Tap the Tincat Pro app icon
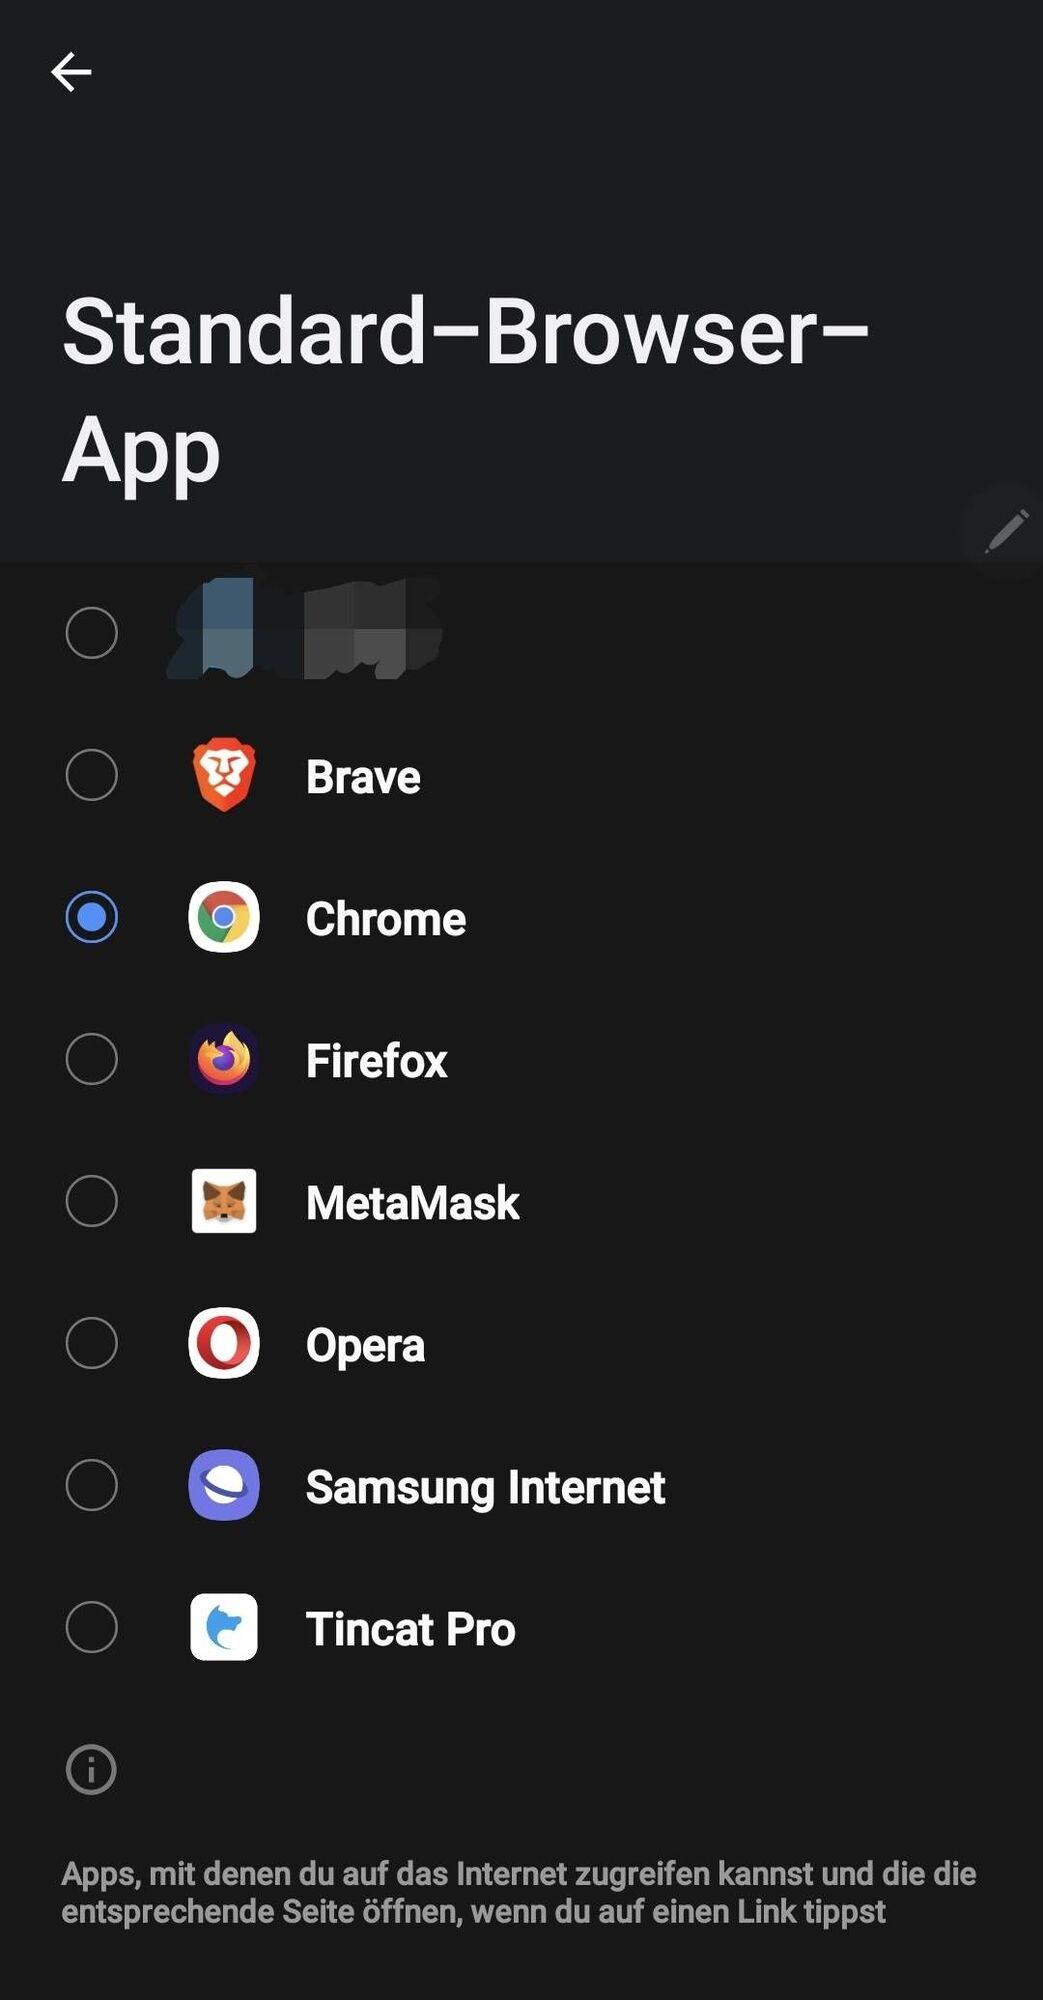1043x2000 pixels. pos(224,1627)
